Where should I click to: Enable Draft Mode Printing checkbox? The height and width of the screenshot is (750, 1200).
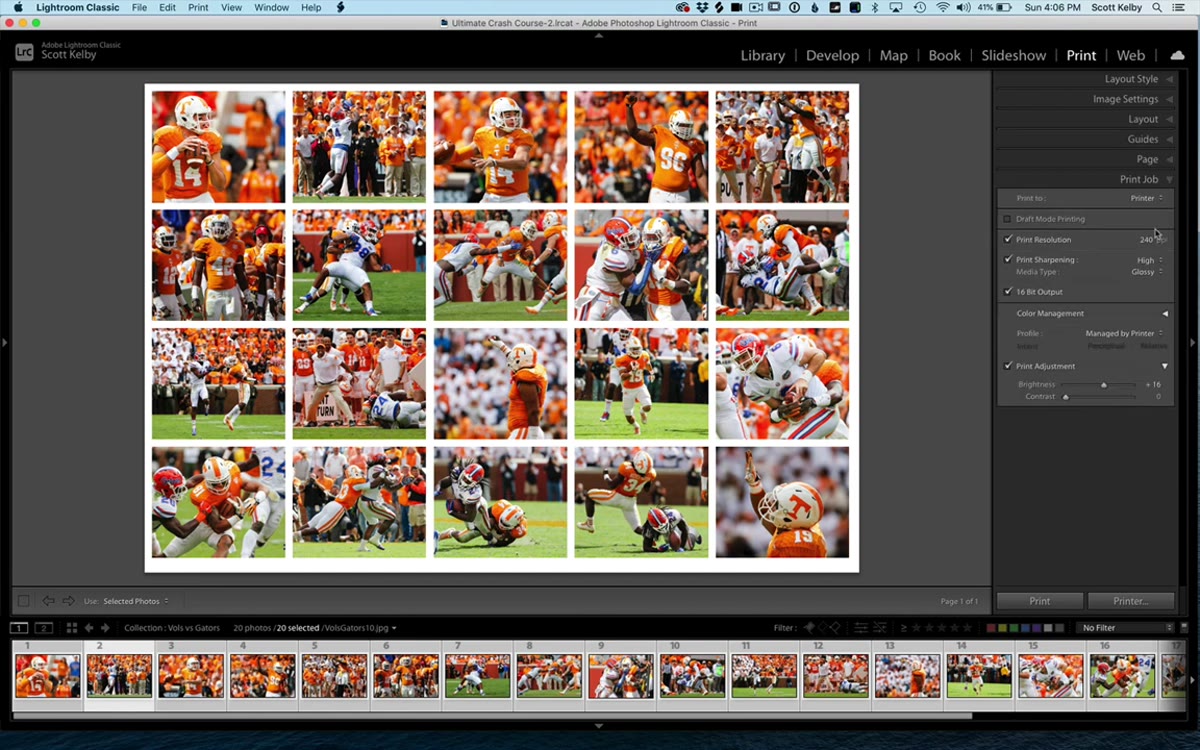[x=1007, y=219]
